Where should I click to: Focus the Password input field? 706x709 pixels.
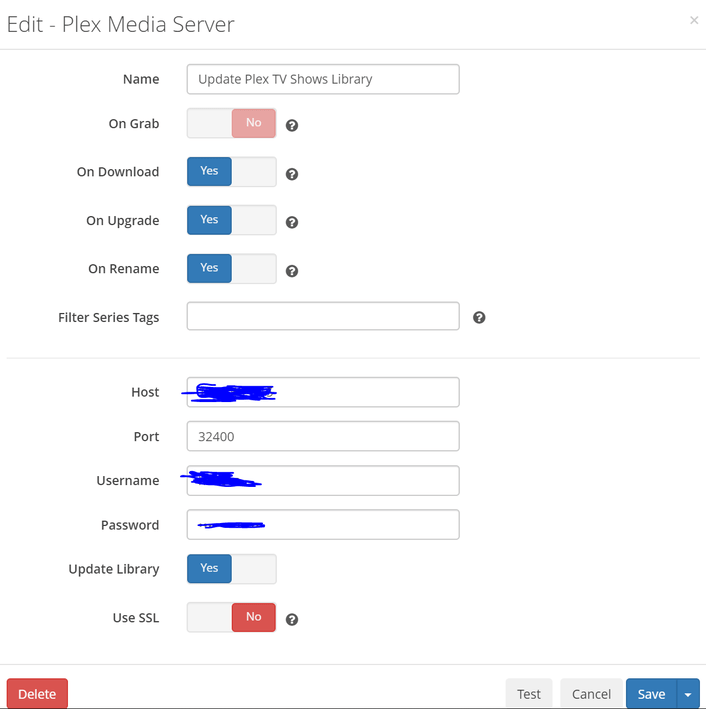click(323, 525)
